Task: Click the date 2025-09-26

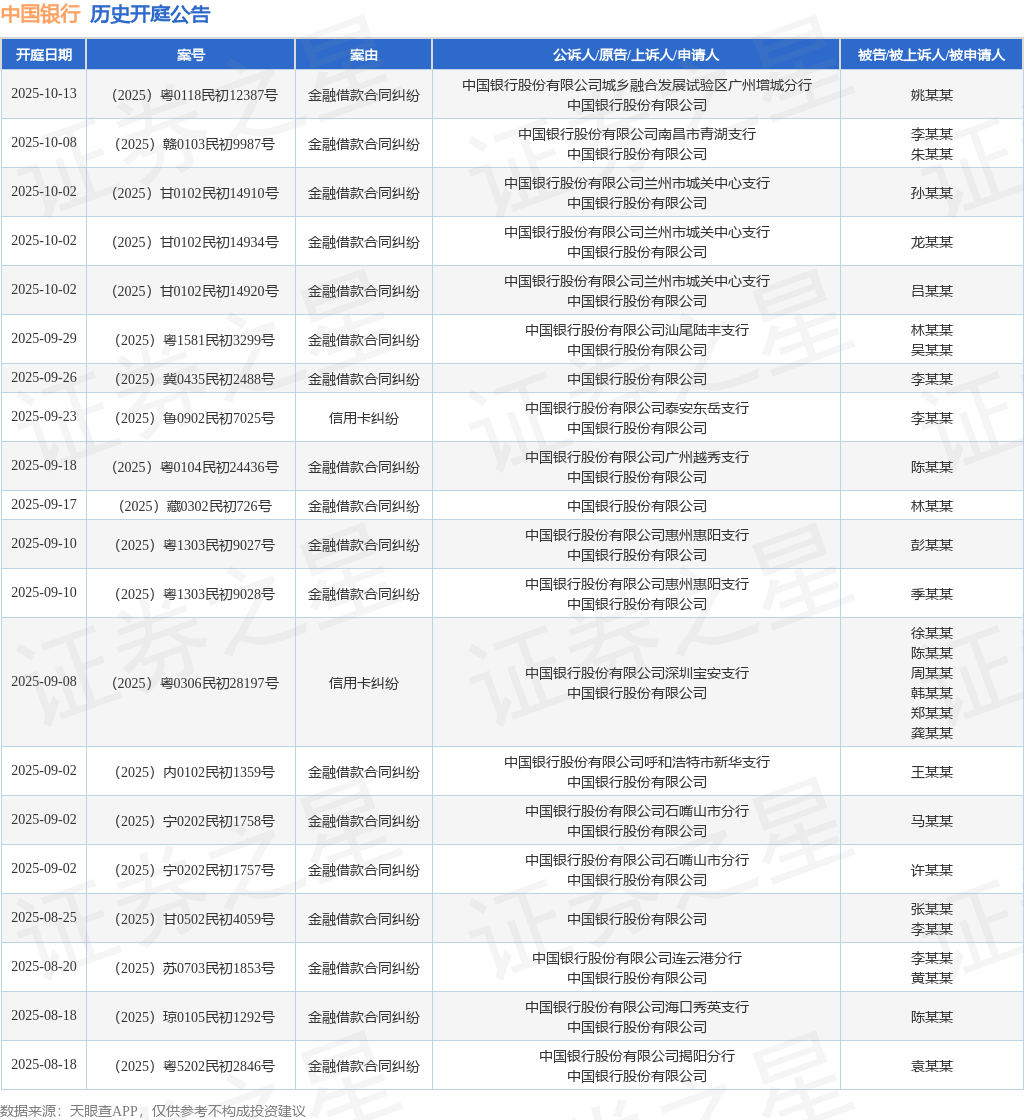Action: [44, 378]
